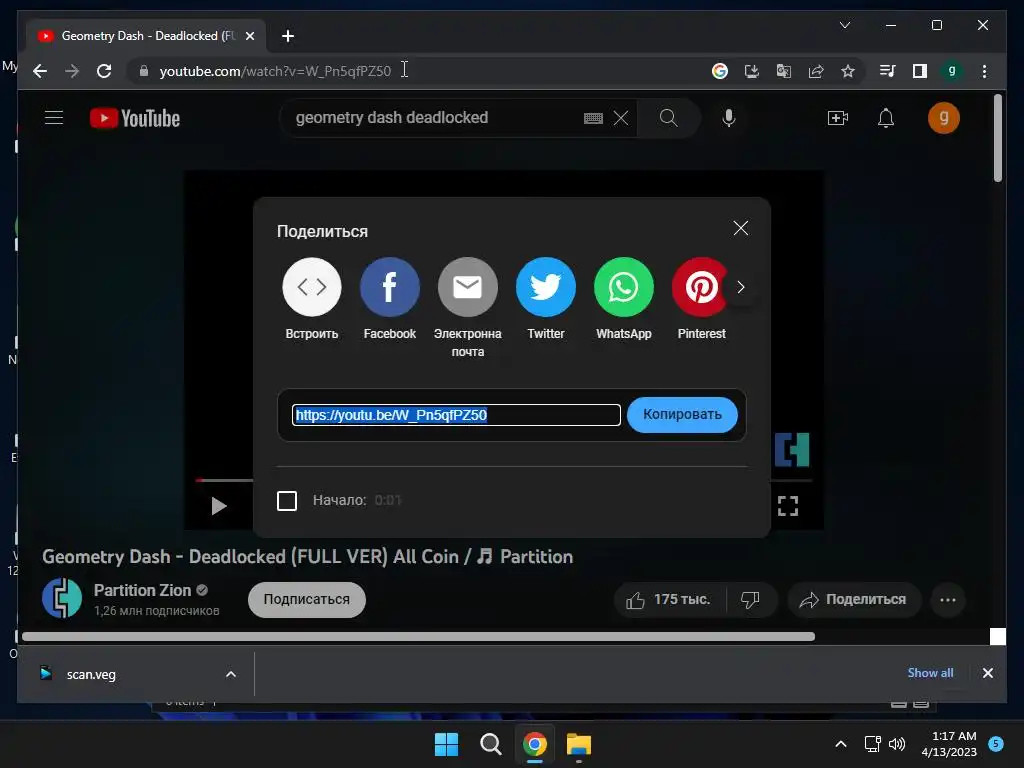Open the volume tray icon
The height and width of the screenshot is (768, 1024).
tap(897, 744)
